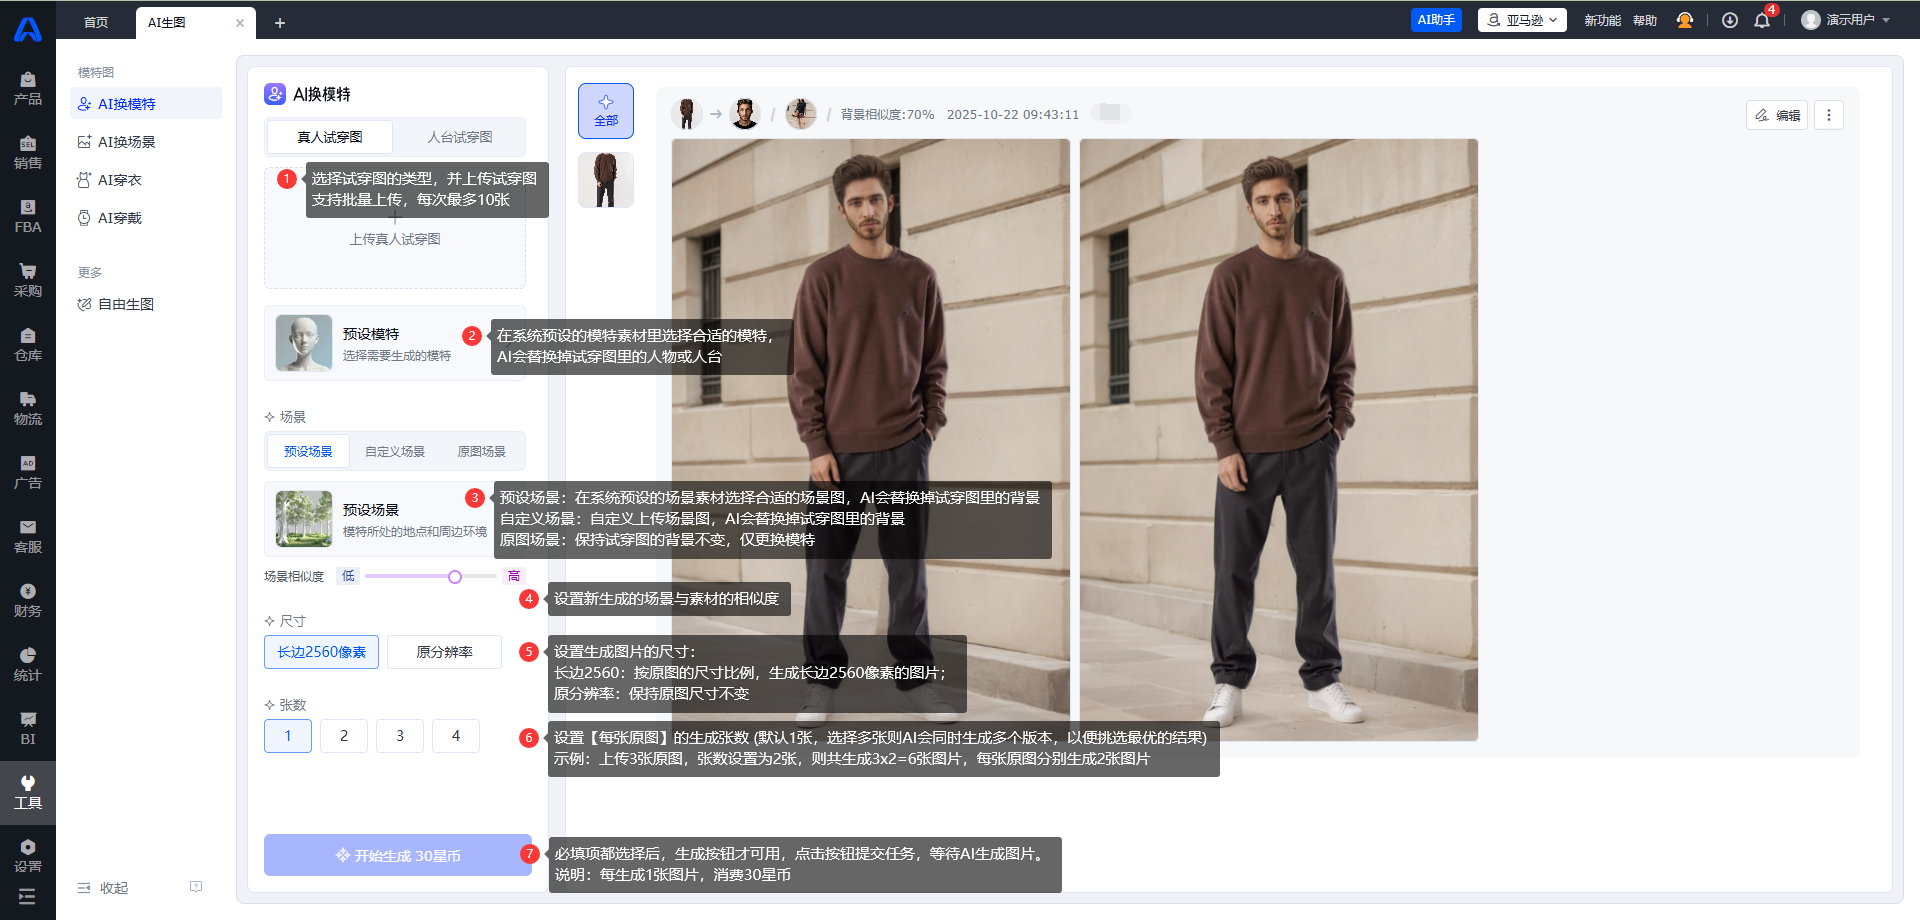The height and width of the screenshot is (920, 1920).
Task: Click the AI助手 button
Action: pos(1436,20)
